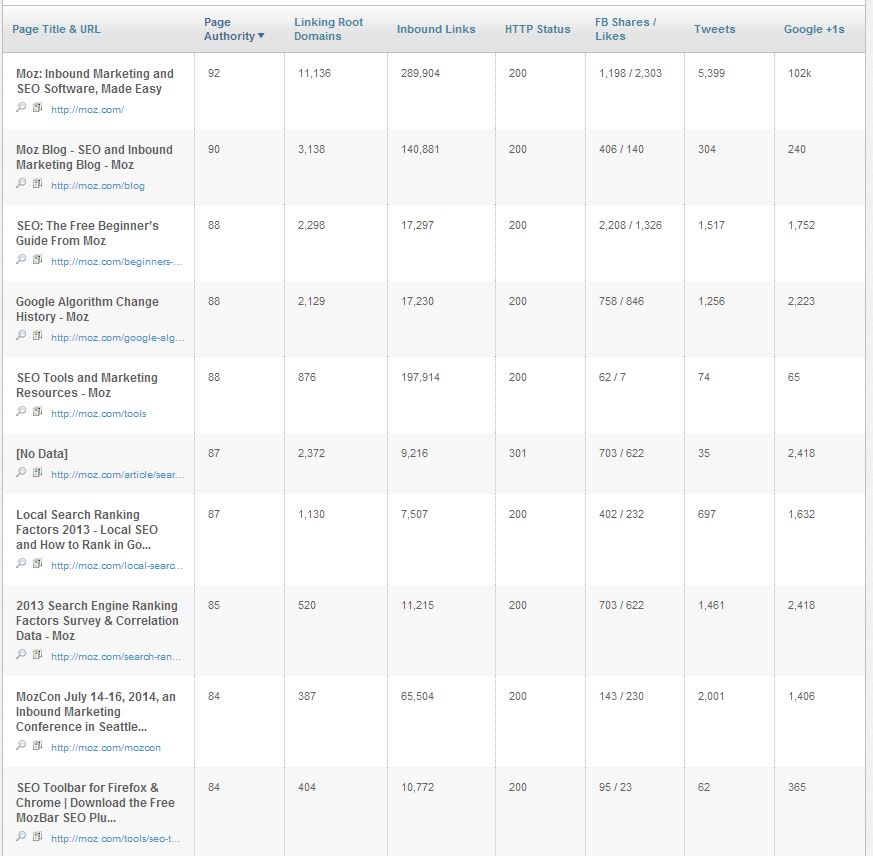This screenshot has width=873, height=856.
Task: Open the http://moz.com/ link
Action: (x=87, y=110)
